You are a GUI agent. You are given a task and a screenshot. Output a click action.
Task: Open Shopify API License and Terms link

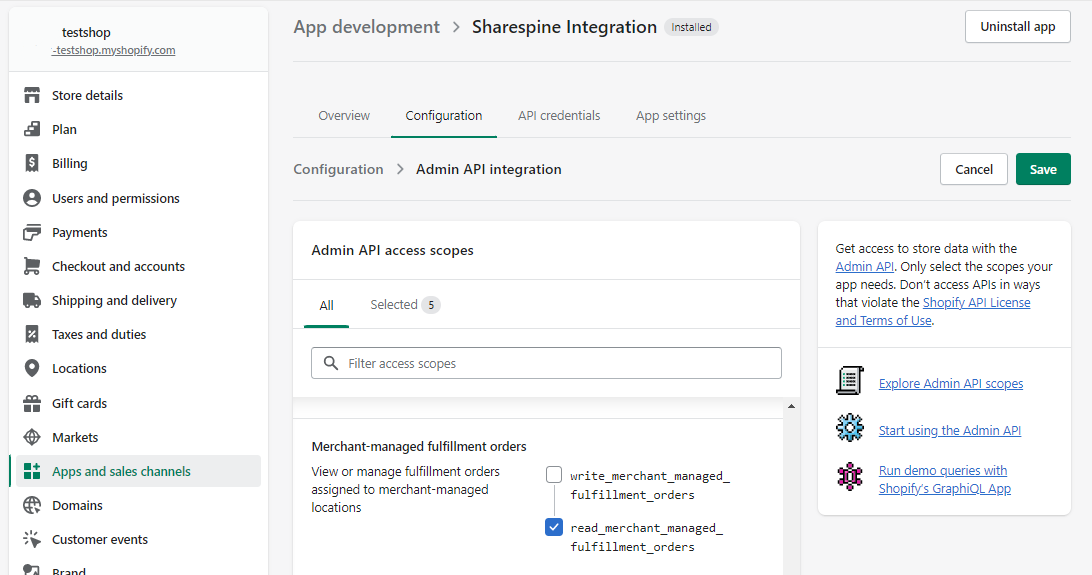[976, 302]
